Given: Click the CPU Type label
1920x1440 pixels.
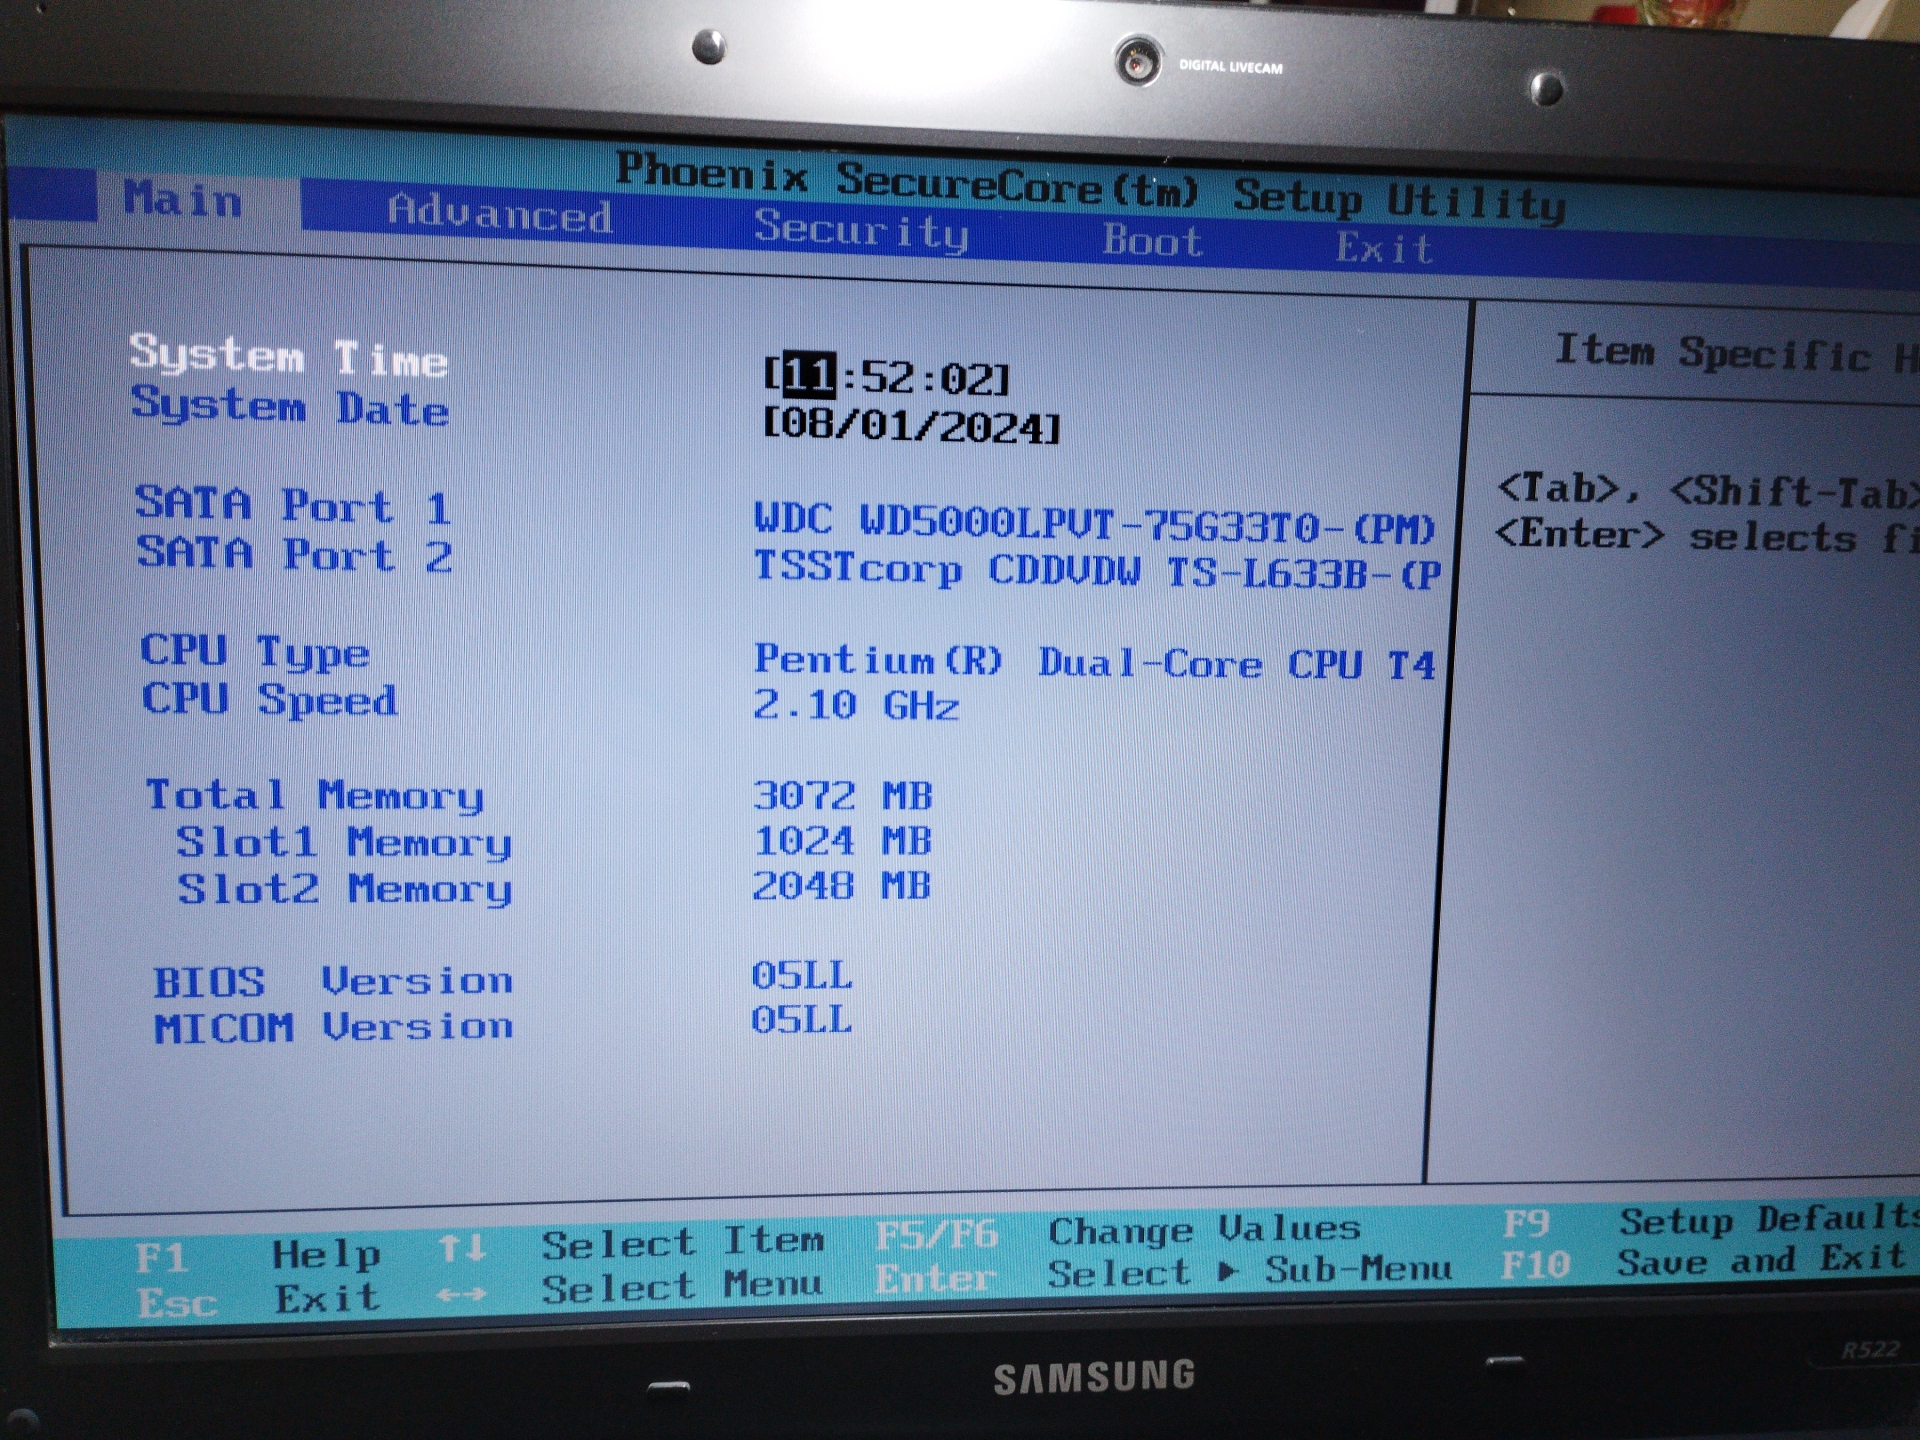Looking at the screenshot, I should pyautogui.click(x=255, y=652).
